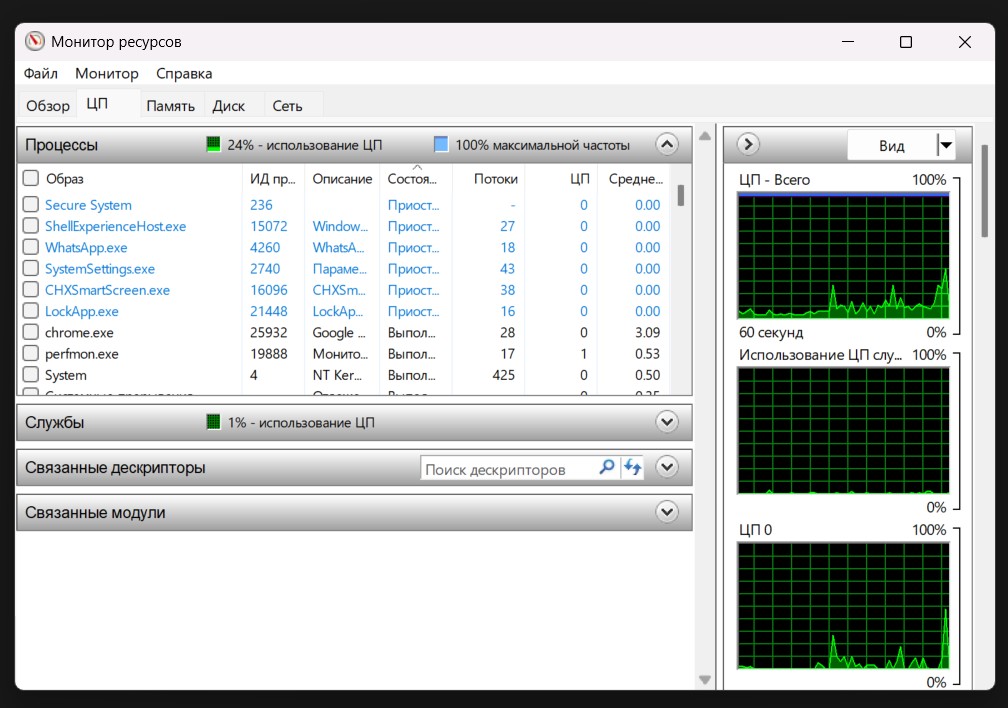Click PID 25932 in the chrome.exe row
This screenshot has width=1008, height=708.
(x=269, y=332)
